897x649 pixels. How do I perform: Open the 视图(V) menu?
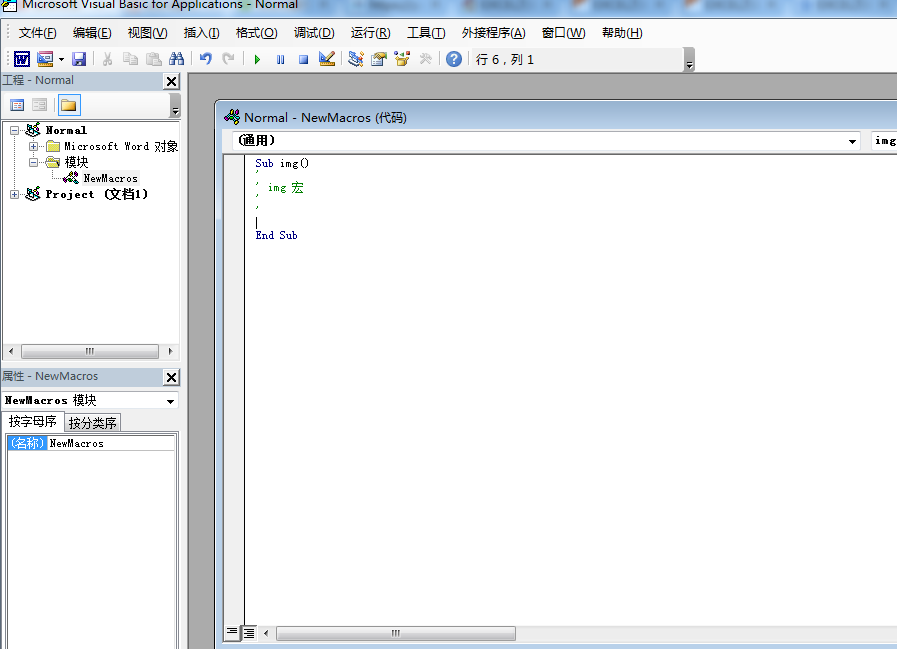coord(148,33)
